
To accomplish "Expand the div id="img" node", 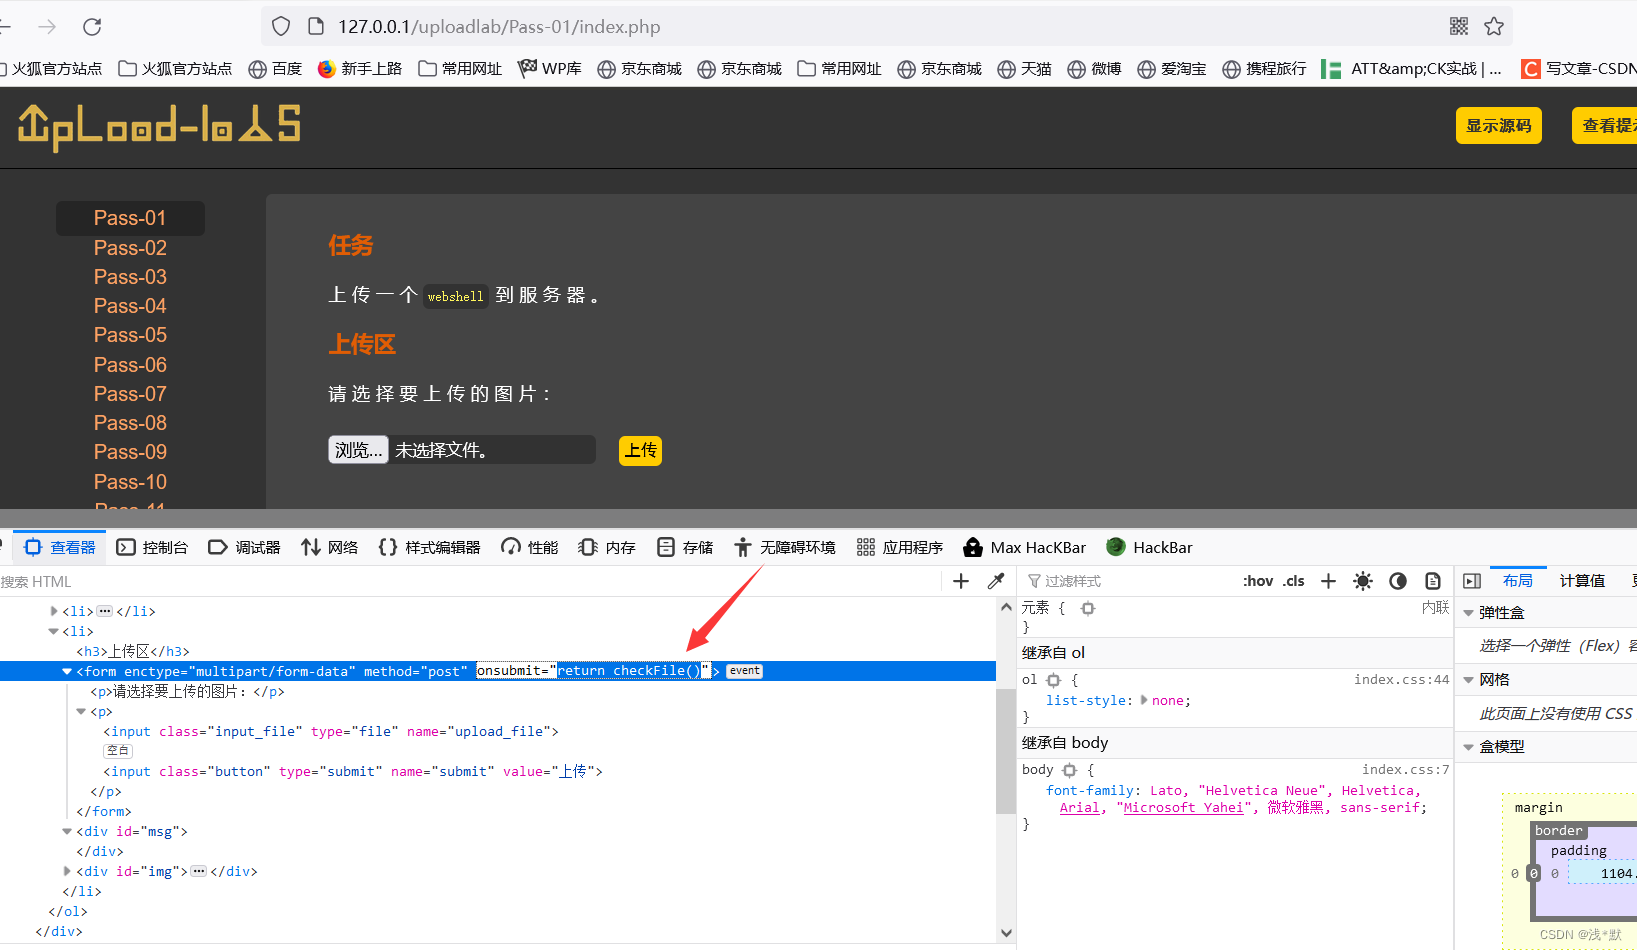I will pos(67,872).
